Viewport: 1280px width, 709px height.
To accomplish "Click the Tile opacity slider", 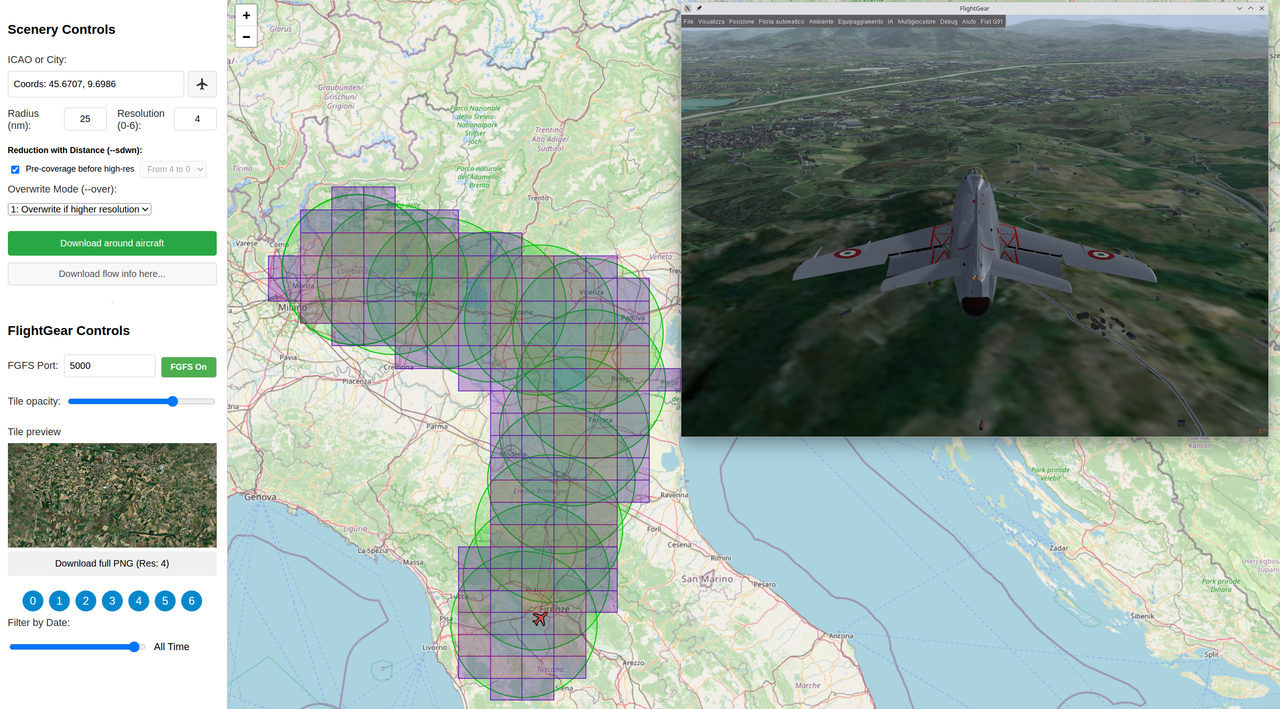I will (141, 401).
